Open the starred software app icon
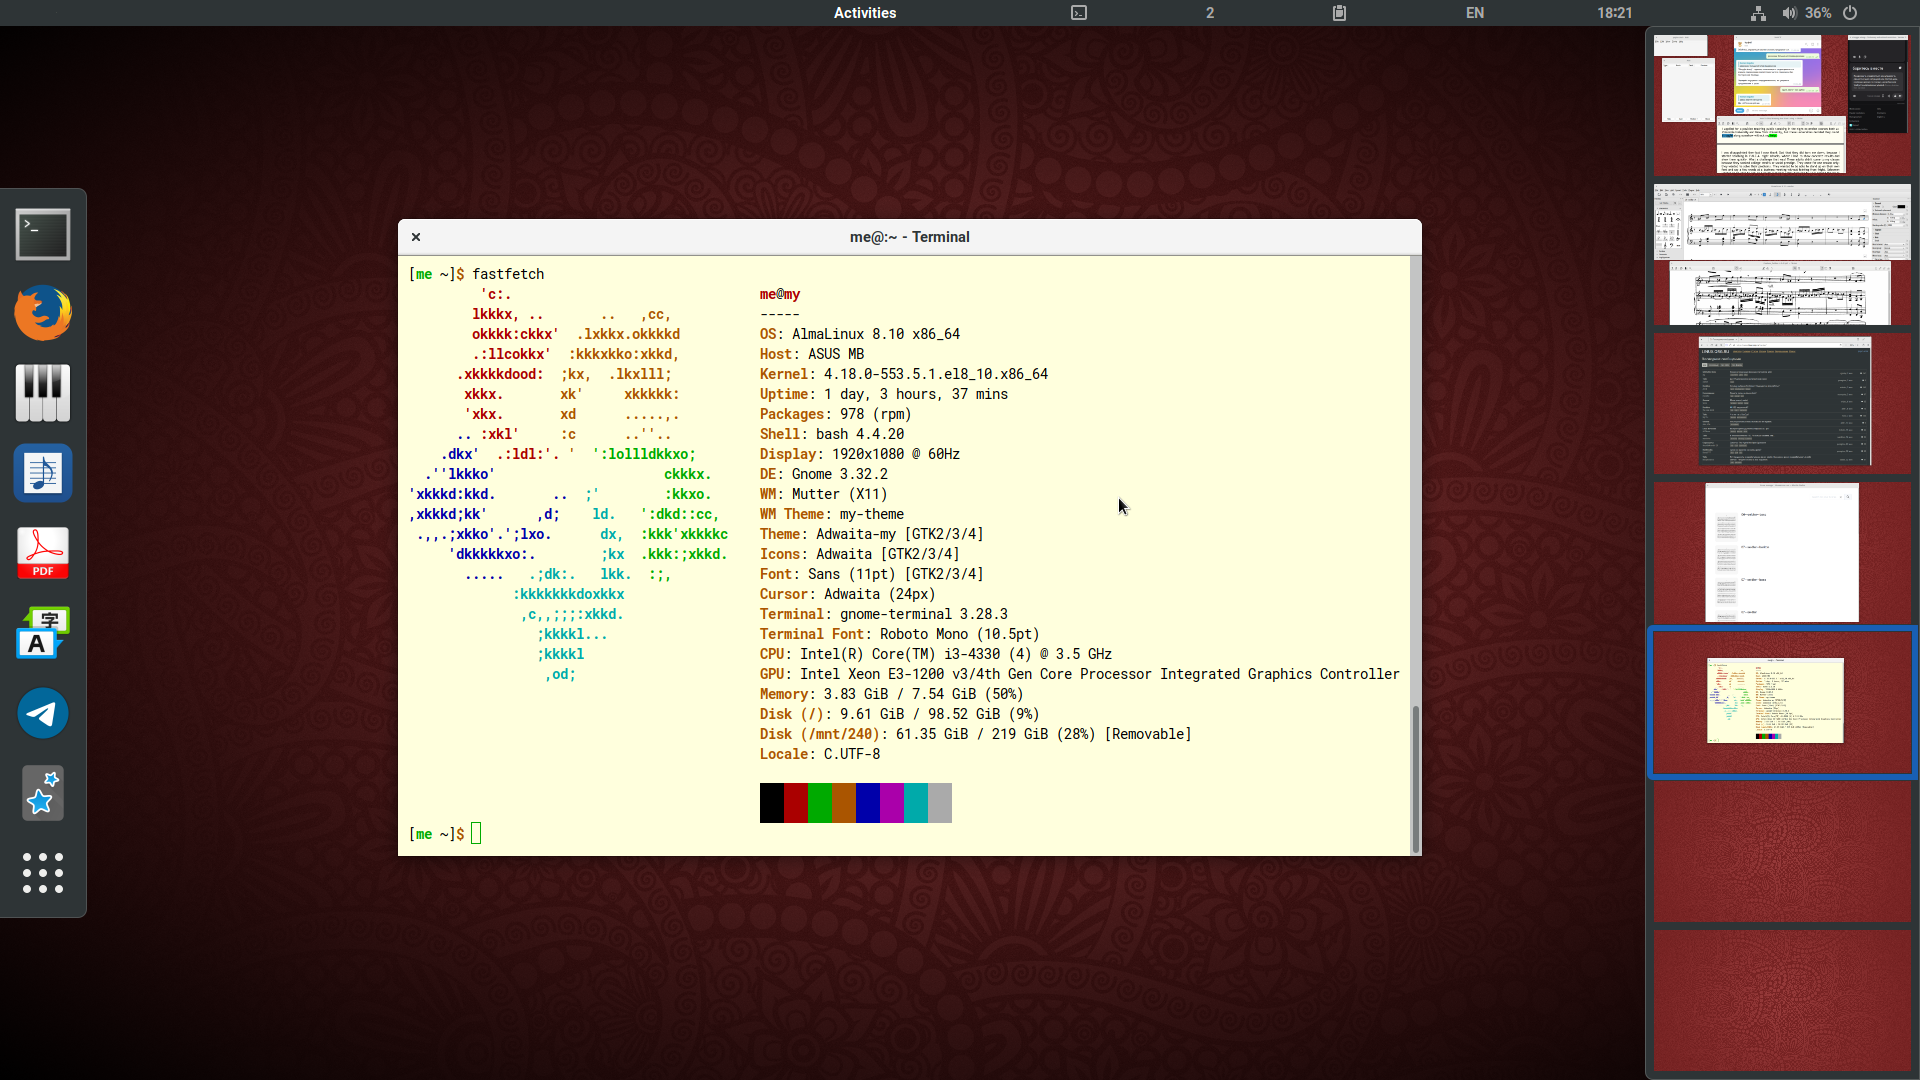1920x1080 pixels. (x=43, y=793)
